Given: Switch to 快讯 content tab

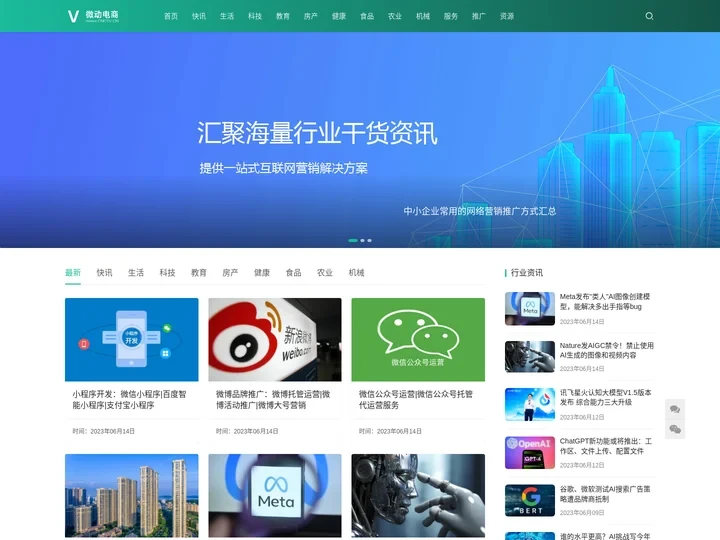Looking at the screenshot, I should click(x=104, y=273).
